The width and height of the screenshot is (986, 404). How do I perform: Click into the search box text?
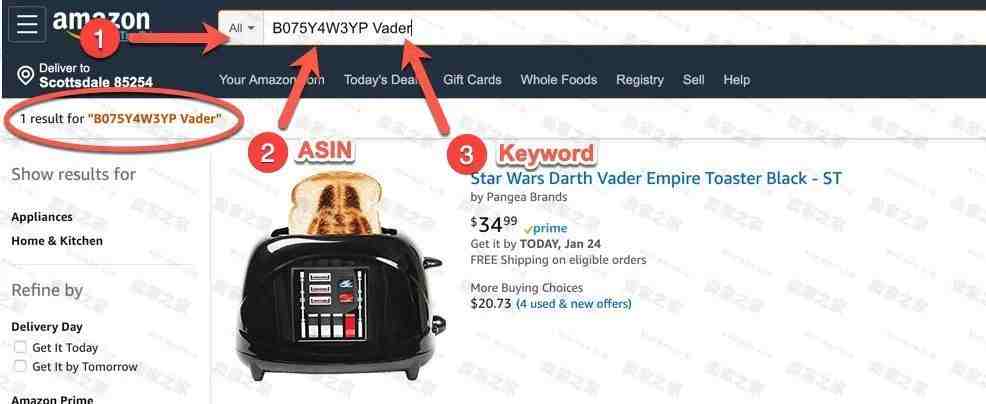click(x=623, y=28)
